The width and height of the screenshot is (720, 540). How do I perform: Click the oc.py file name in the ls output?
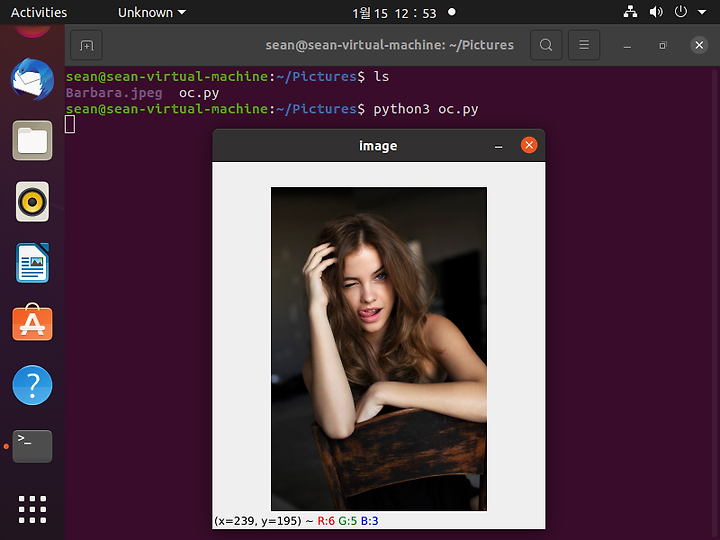(x=199, y=93)
